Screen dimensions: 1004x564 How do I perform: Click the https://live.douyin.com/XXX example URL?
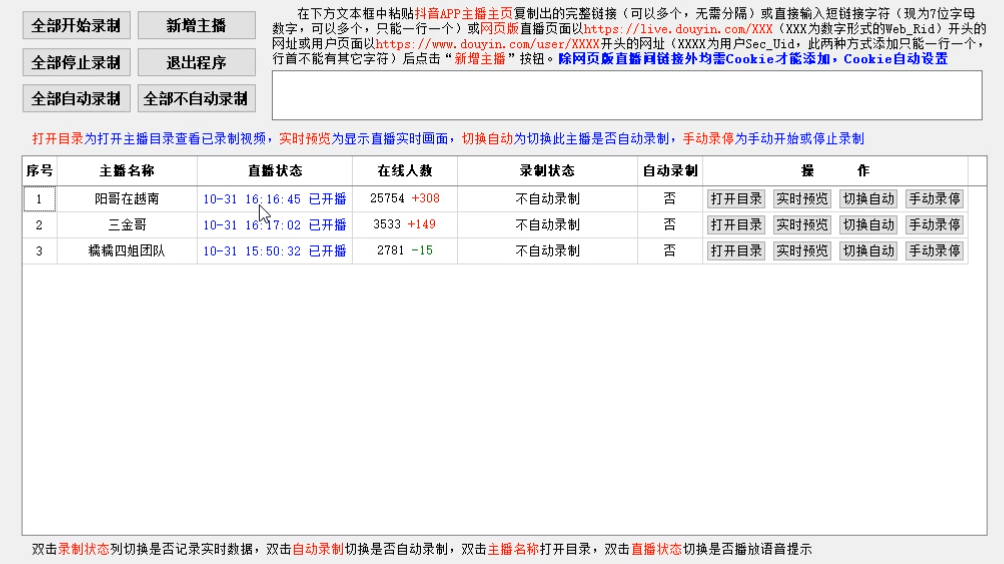678,29
